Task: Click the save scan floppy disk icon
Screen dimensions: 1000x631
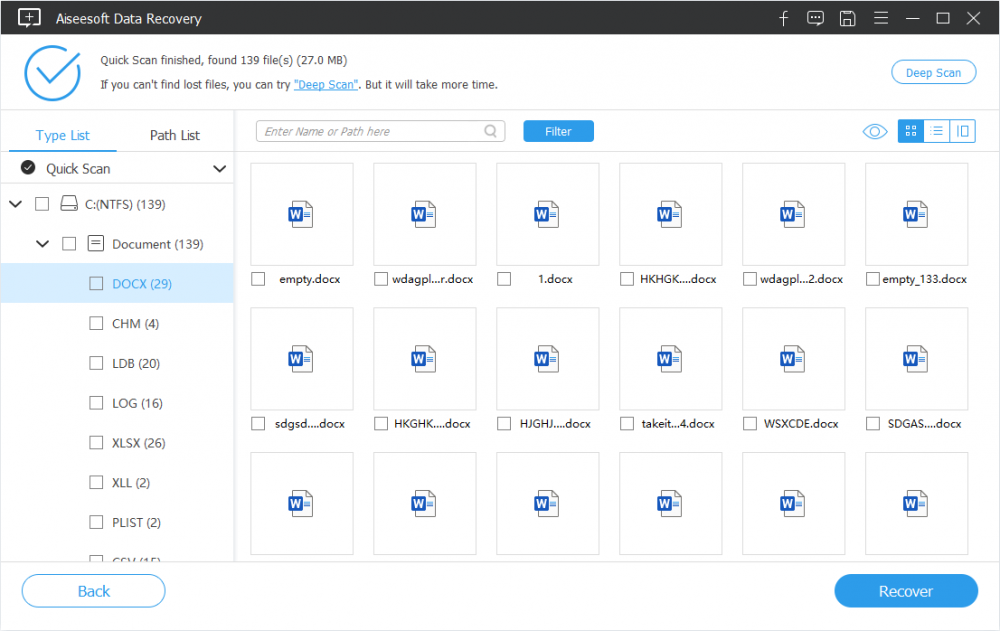Action: click(x=847, y=18)
